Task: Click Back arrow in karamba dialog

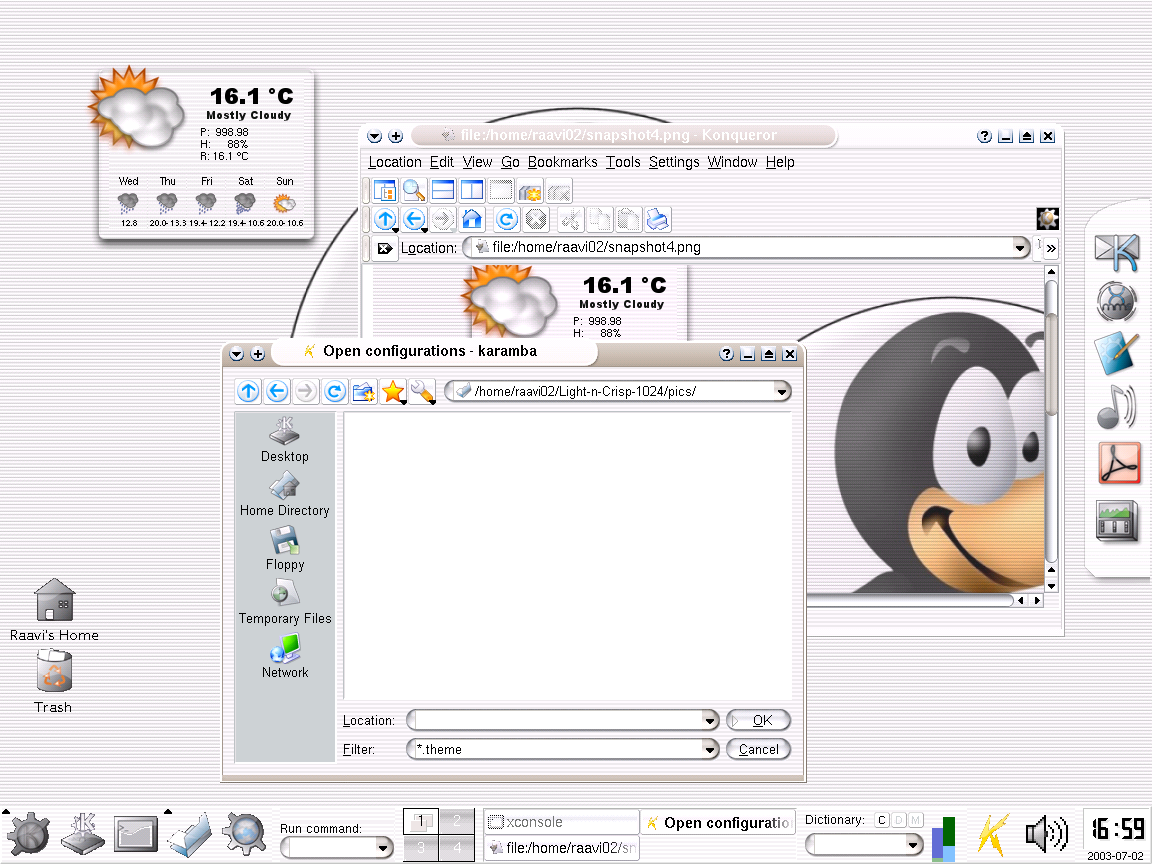Action: coord(277,392)
